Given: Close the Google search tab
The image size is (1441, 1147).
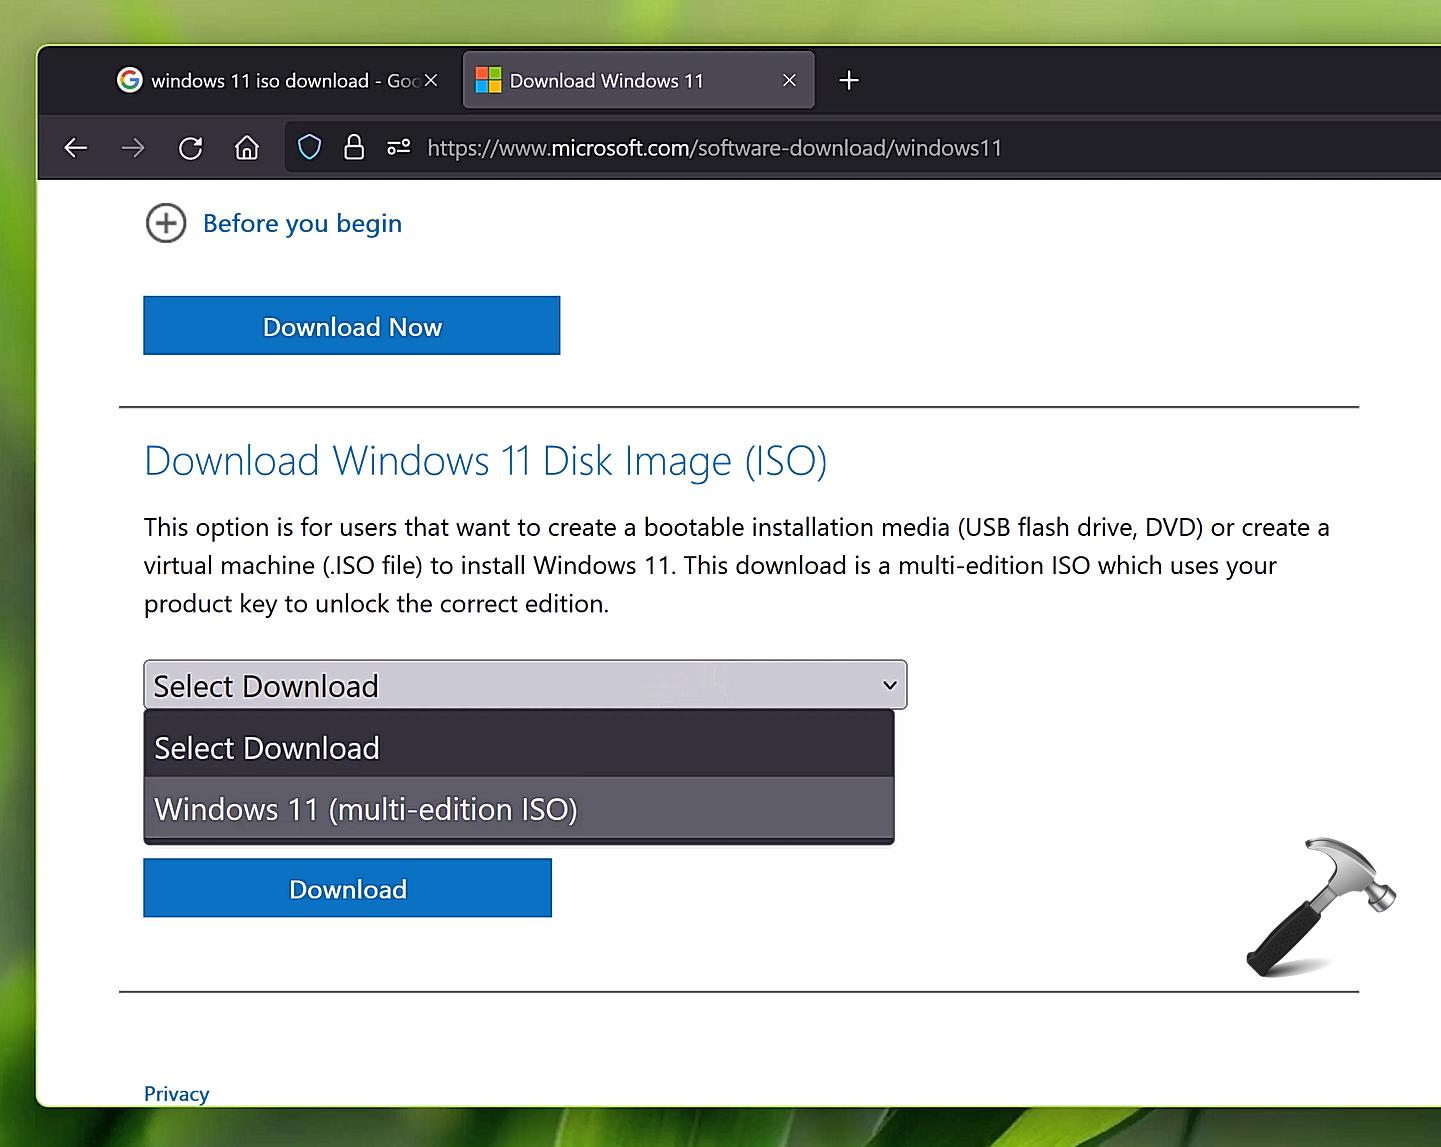Looking at the screenshot, I should click(431, 80).
